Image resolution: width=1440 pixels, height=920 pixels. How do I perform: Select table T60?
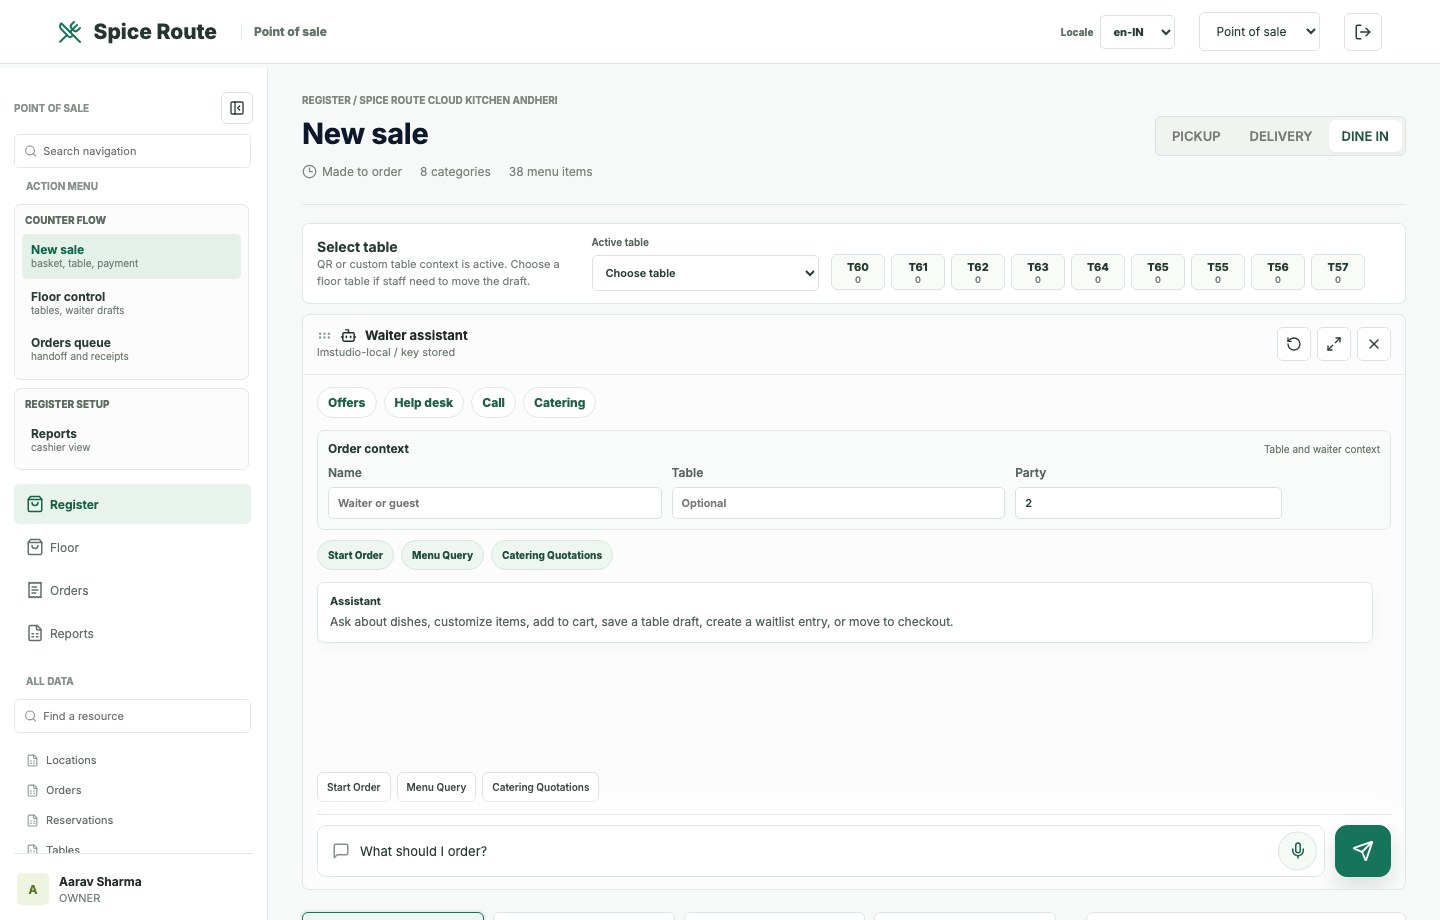click(858, 272)
